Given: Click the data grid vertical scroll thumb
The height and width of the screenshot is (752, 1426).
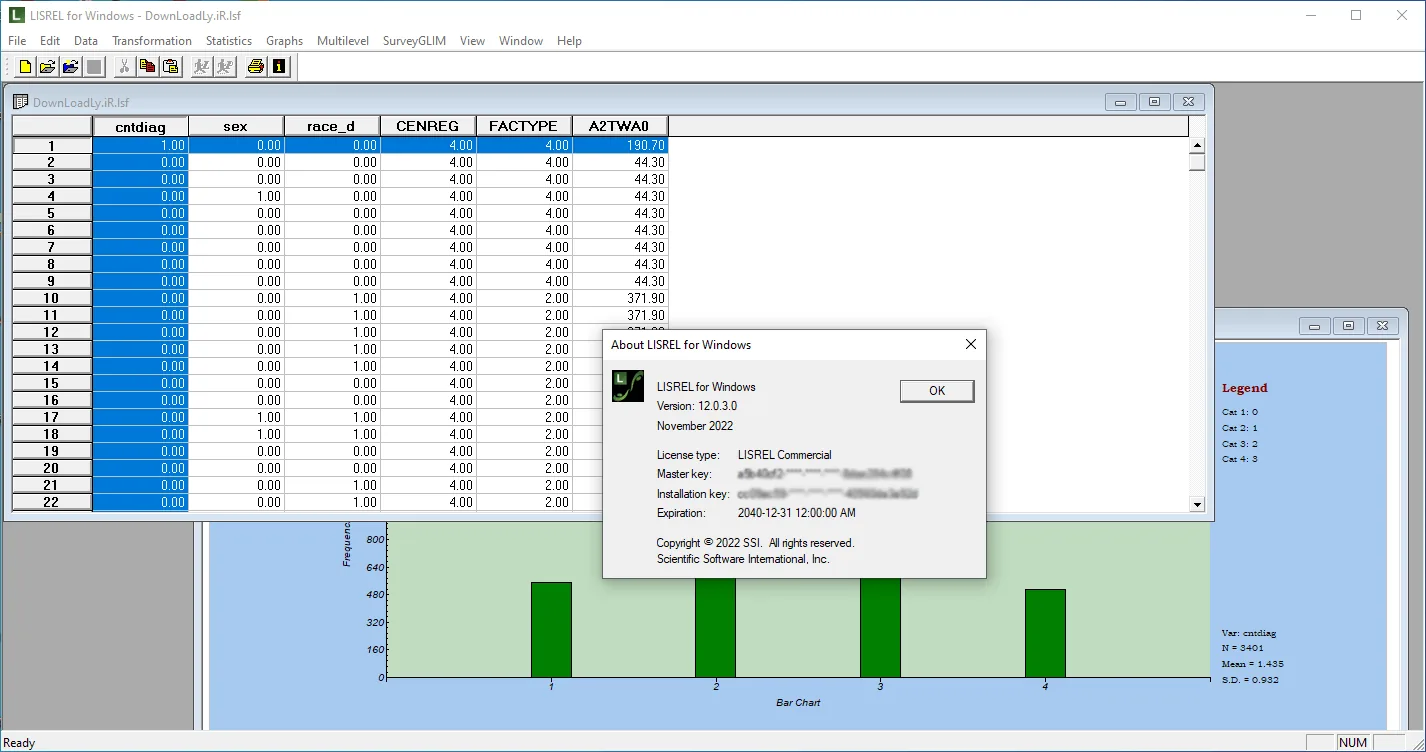Looking at the screenshot, I should pyautogui.click(x=1197, y=162).
